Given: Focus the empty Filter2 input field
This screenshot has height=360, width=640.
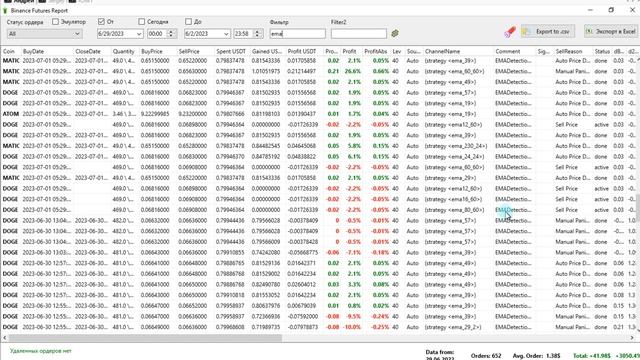Looking at the screenshot, I should pos(359,33).
